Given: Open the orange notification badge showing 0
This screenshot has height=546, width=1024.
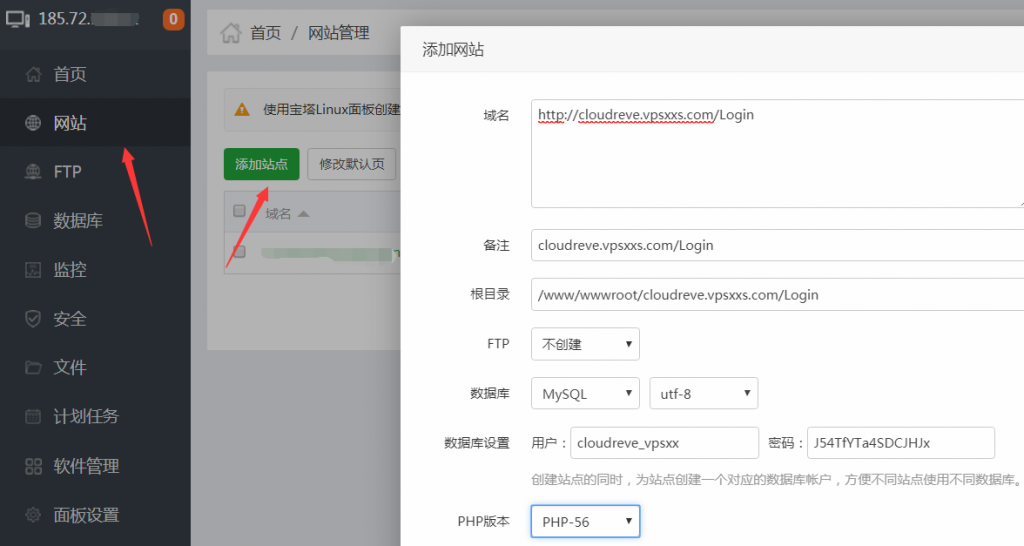Looking at the screenshot, I should tap(173, 19).
